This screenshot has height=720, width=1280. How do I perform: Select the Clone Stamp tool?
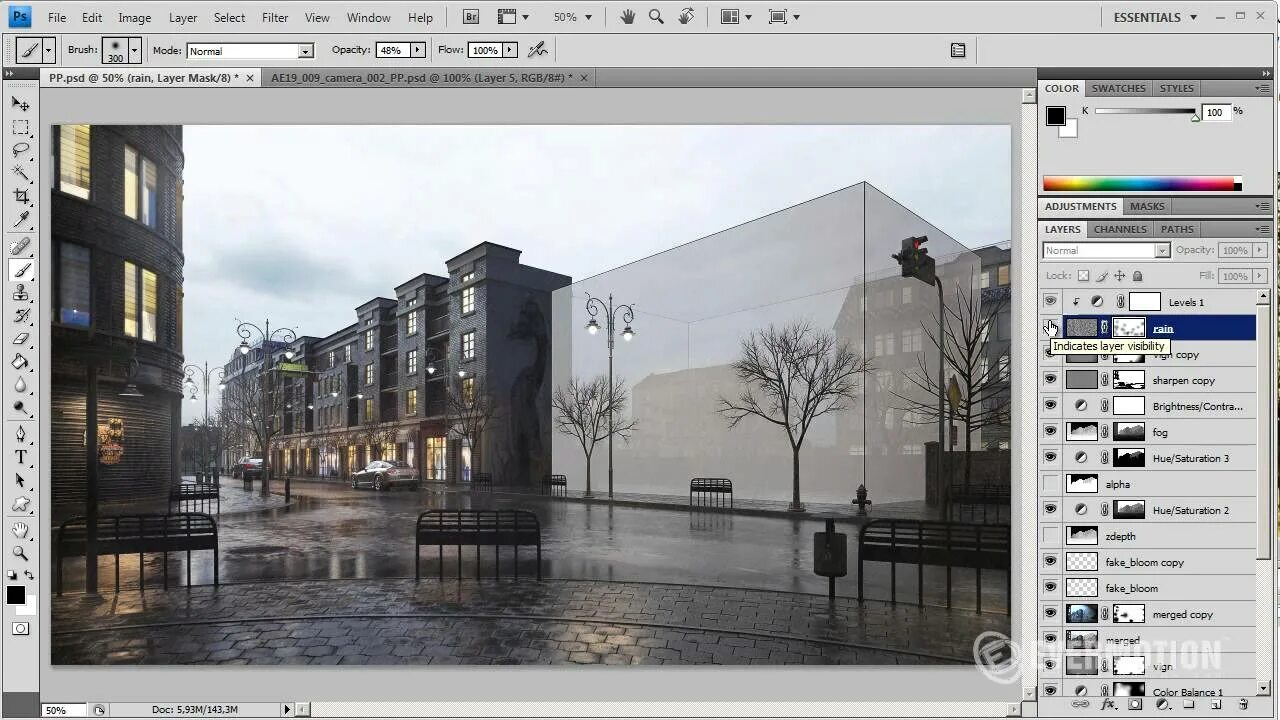pyautogui.click(x=21, y=293)
